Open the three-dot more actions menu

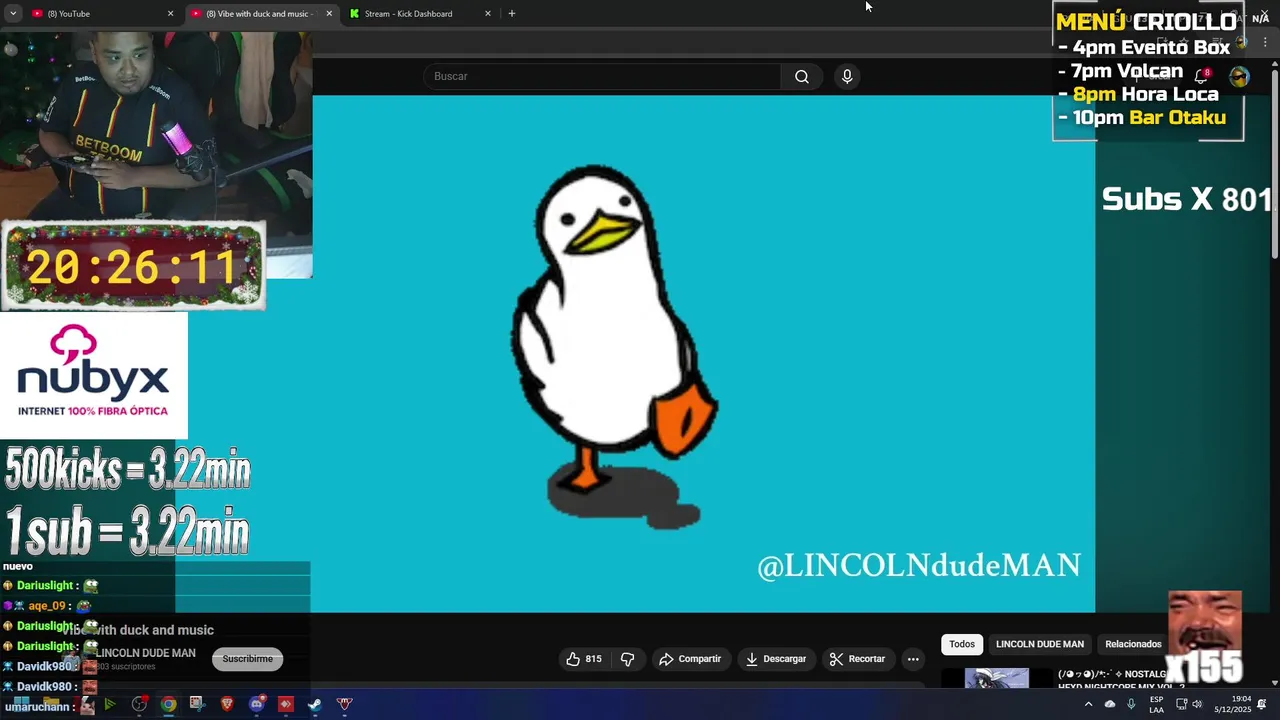tap(913, 659)
